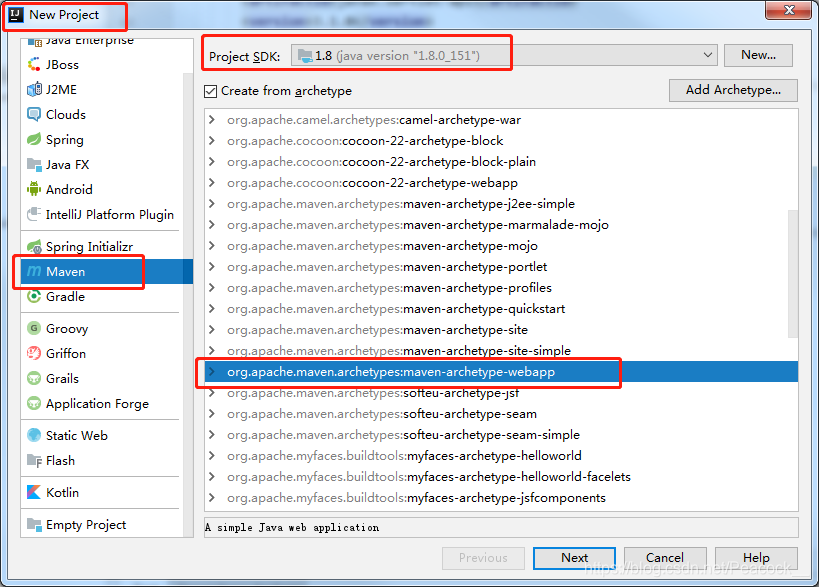Click the Gradle icon
Viewport: 819px width, 587px height.
(x=34, y=296)
